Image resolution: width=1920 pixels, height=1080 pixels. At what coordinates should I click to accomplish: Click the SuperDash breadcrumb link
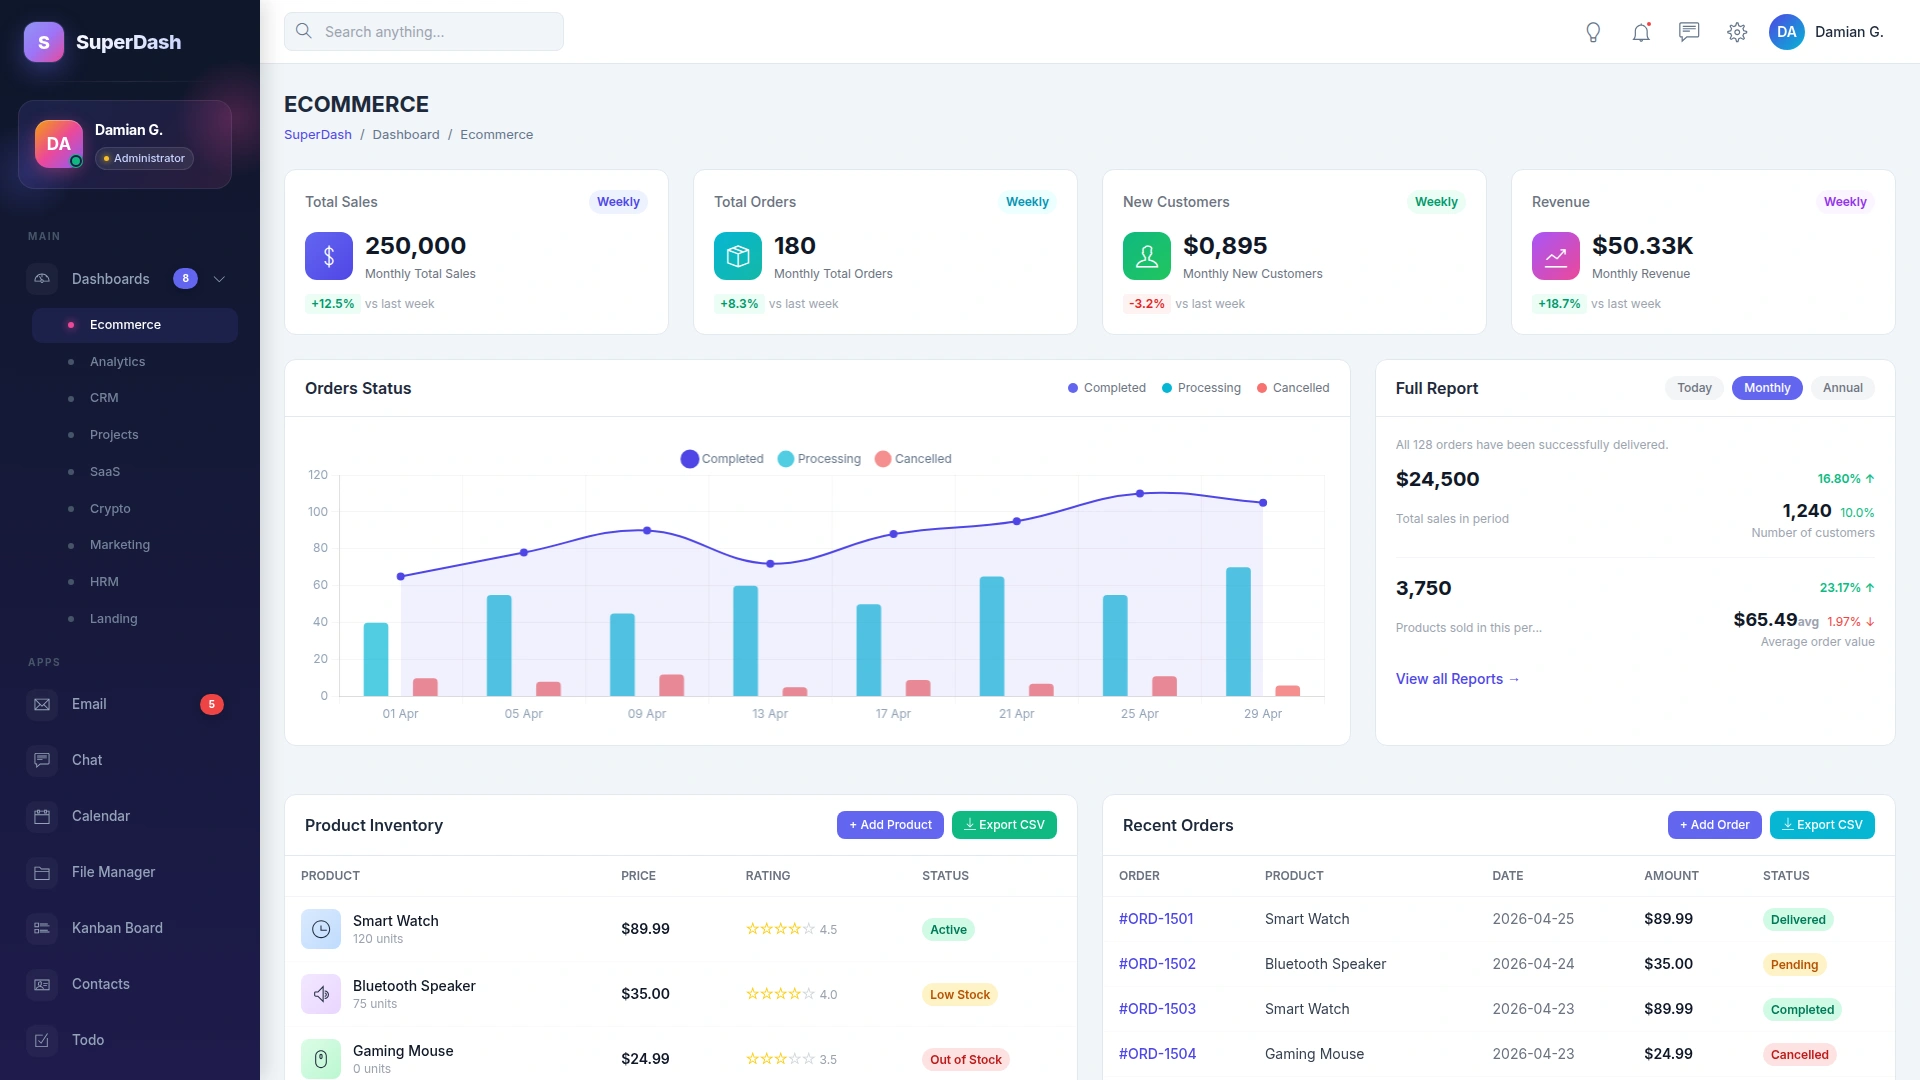tap(317, 135)
